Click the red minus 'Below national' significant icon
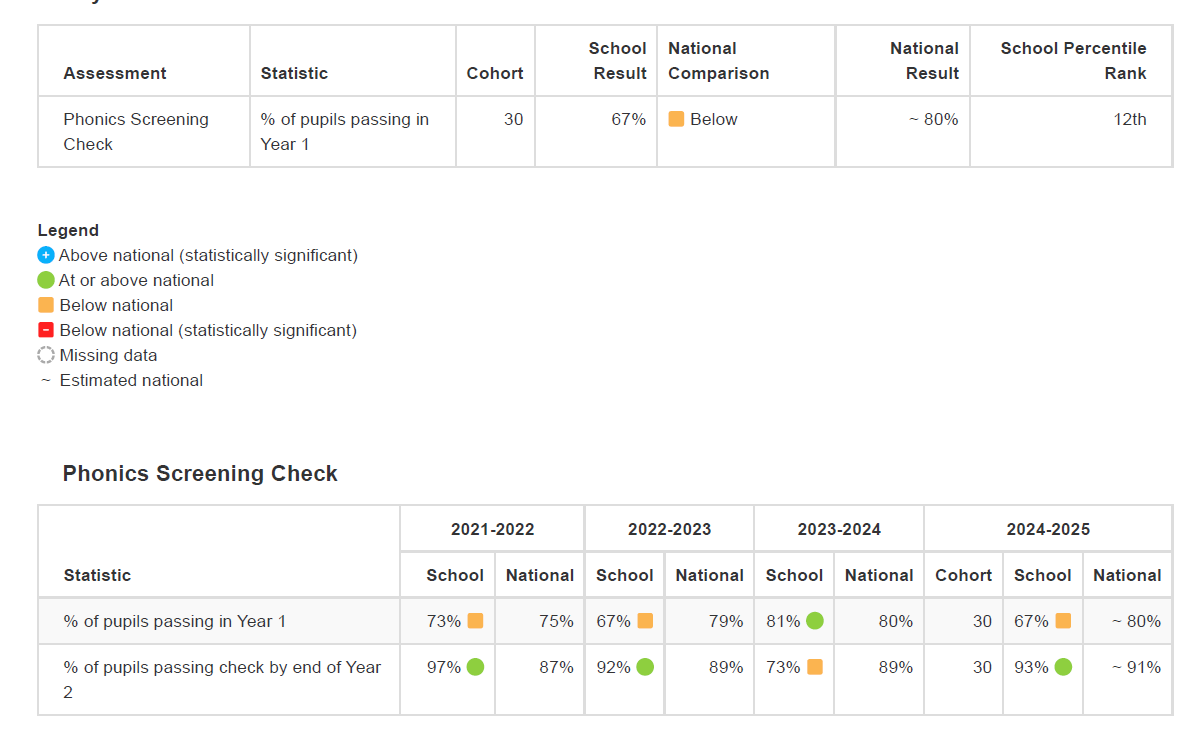 [x=46, y=330]
